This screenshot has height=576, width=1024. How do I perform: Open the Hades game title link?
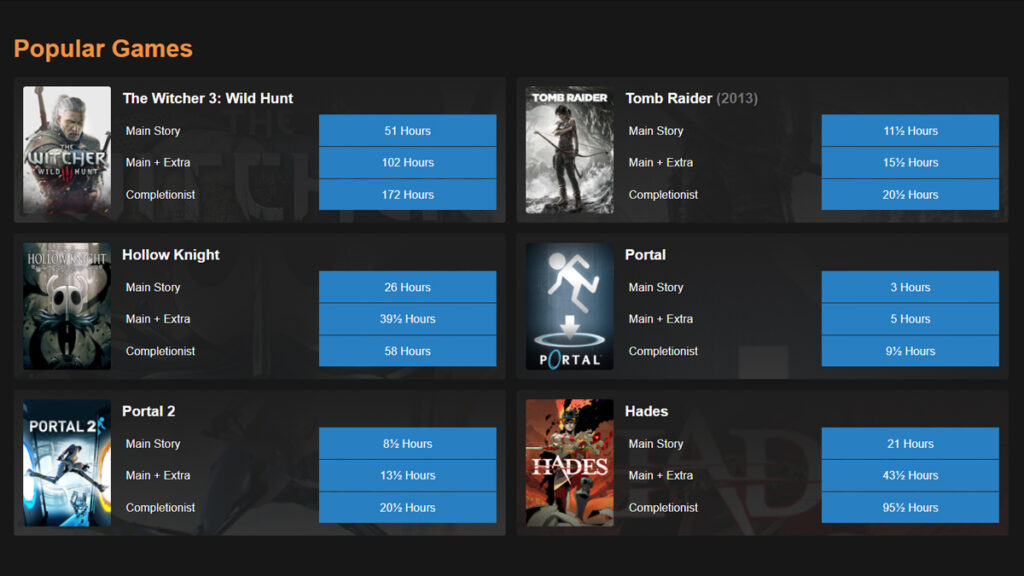(647, 411)
